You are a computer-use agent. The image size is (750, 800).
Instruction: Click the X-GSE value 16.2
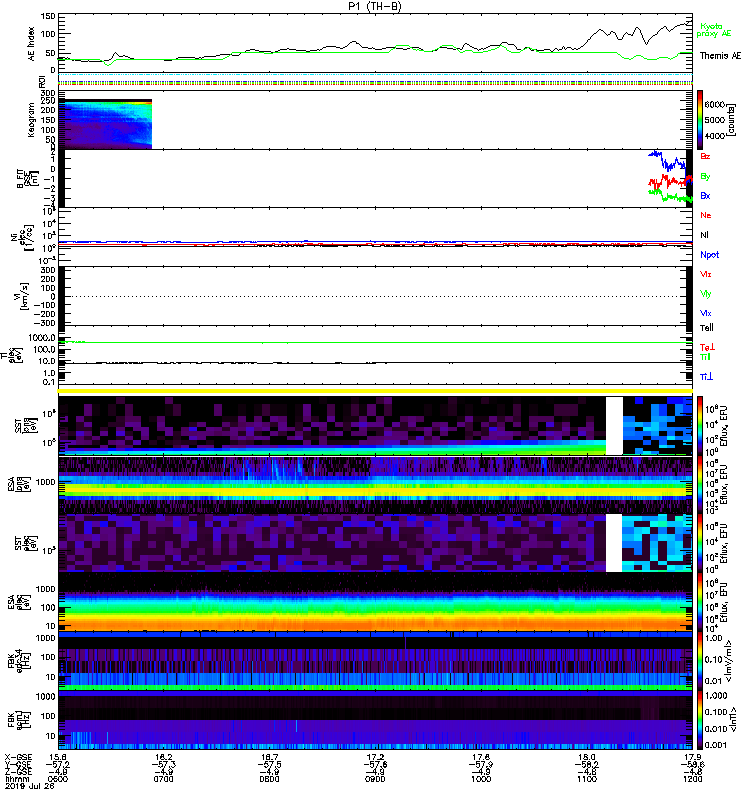(x=163, y=758)
